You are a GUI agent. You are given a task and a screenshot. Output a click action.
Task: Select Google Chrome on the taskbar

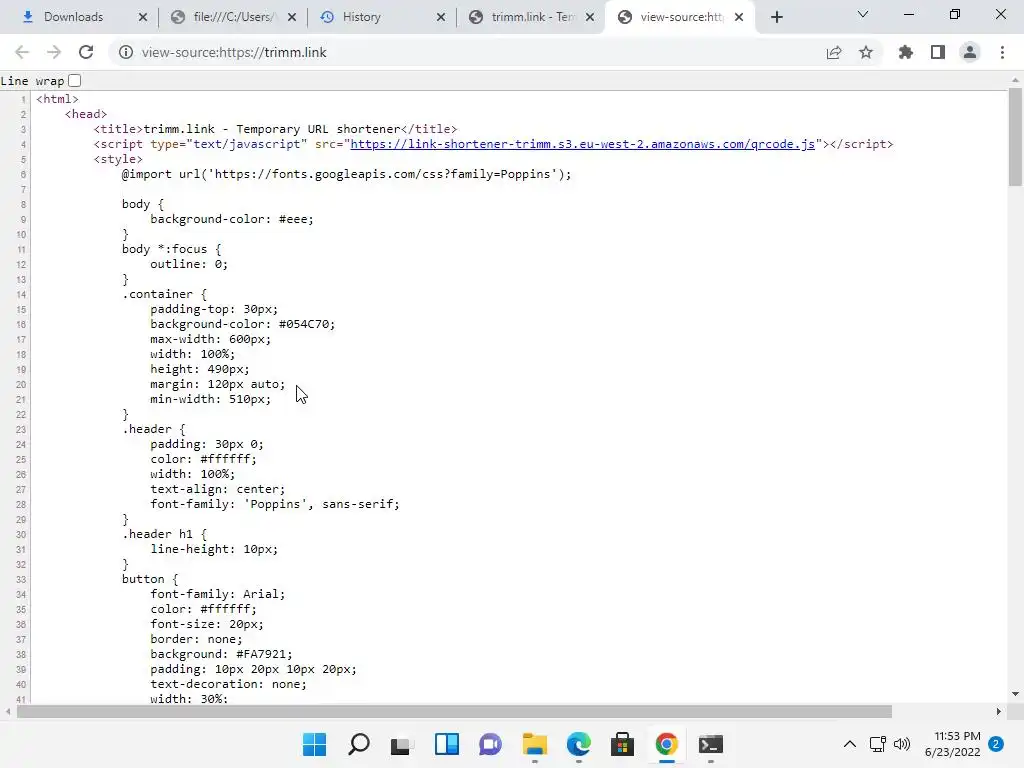pos(667,744)
